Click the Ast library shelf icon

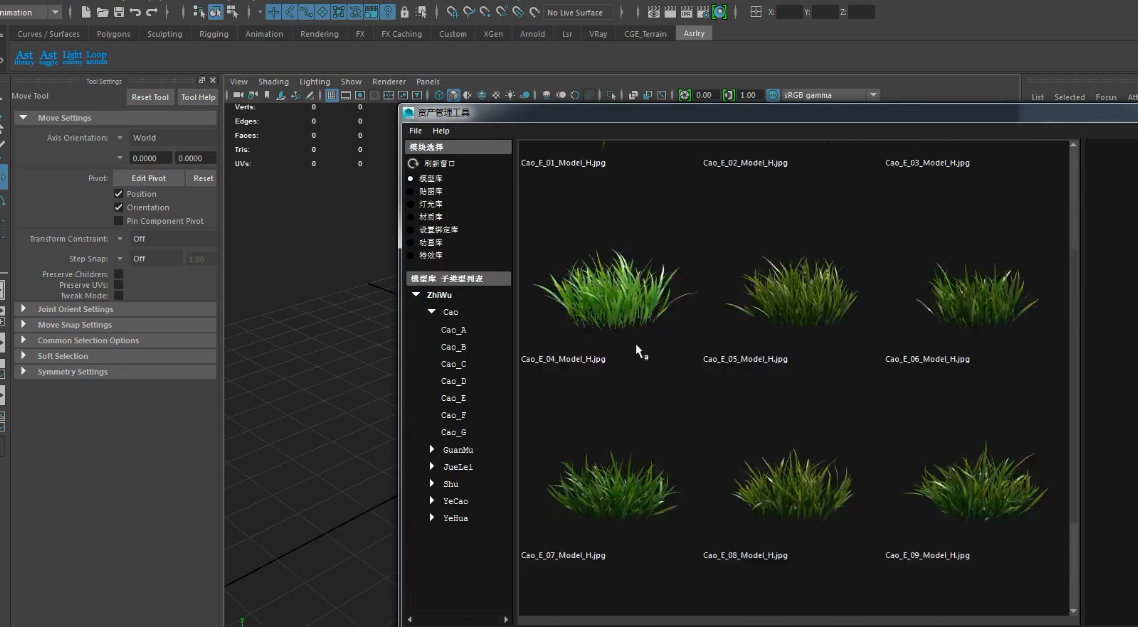click(24, 58)
